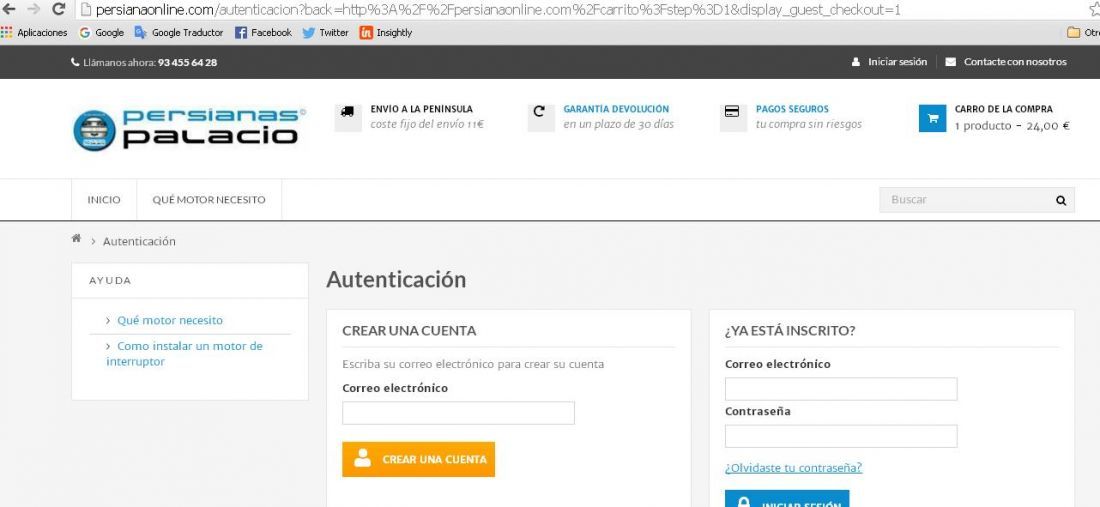
Task: Open the Inicio menu item
Action: point(104,200)
